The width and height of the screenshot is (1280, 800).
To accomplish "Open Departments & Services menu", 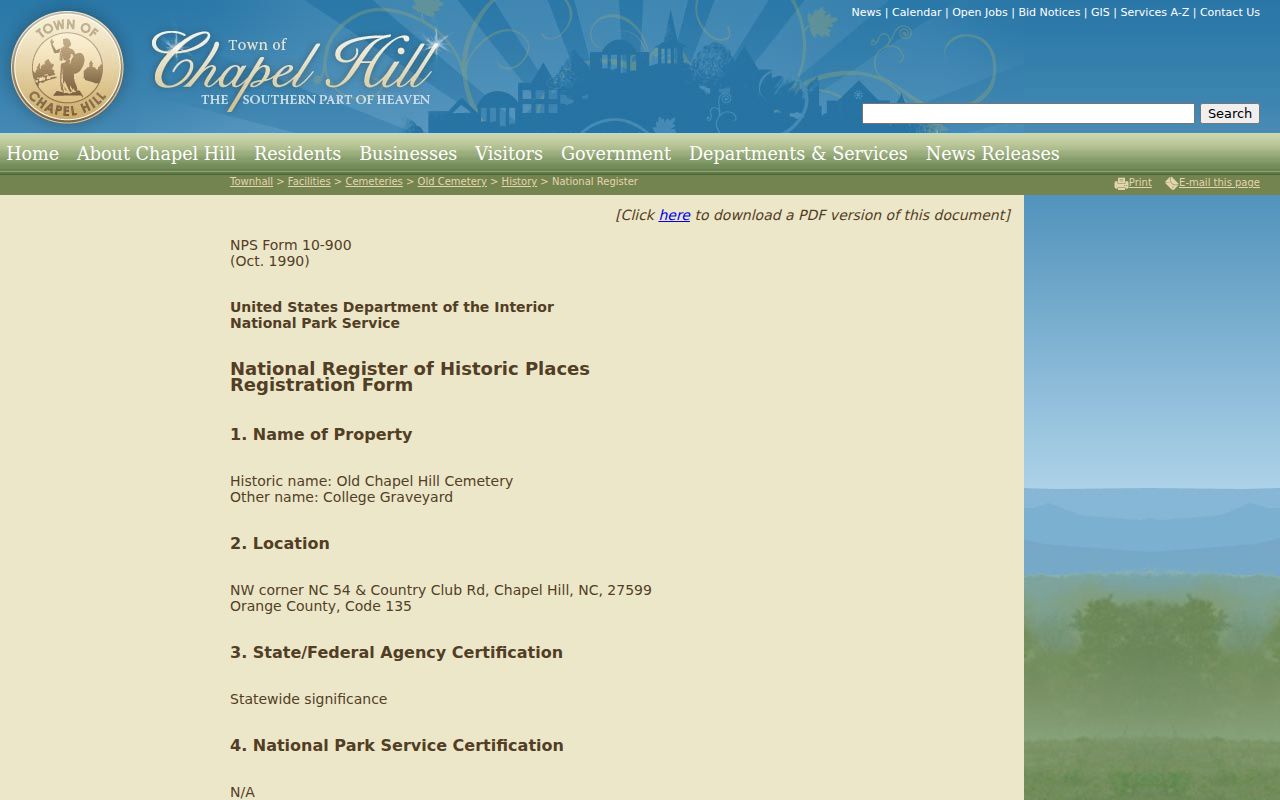I will [798, 153].
